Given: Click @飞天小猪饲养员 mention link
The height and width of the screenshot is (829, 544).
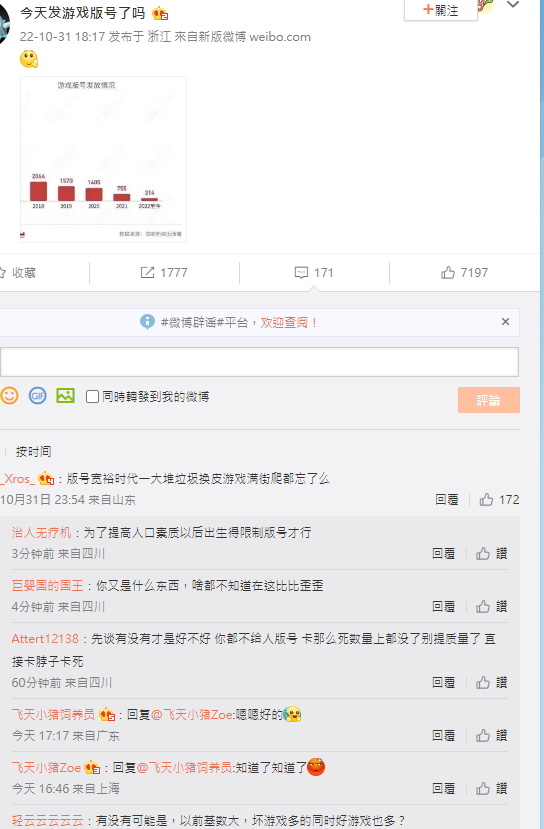Looking at the screenshot, I should pos(185,768).
